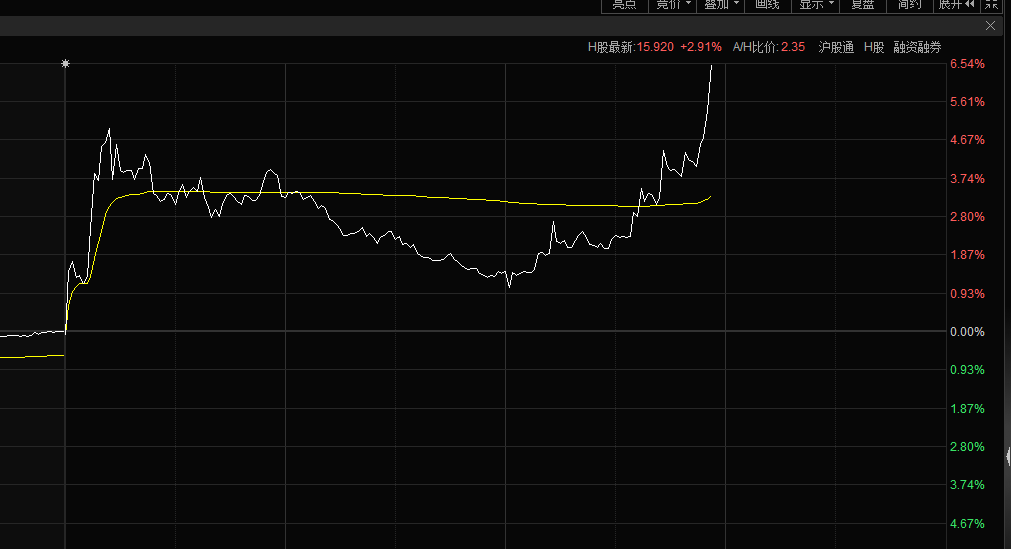Click the 亮点 toolbar button
This screenshot has width=1011, height=549.
pyautogui.click(x=624, y=5)
